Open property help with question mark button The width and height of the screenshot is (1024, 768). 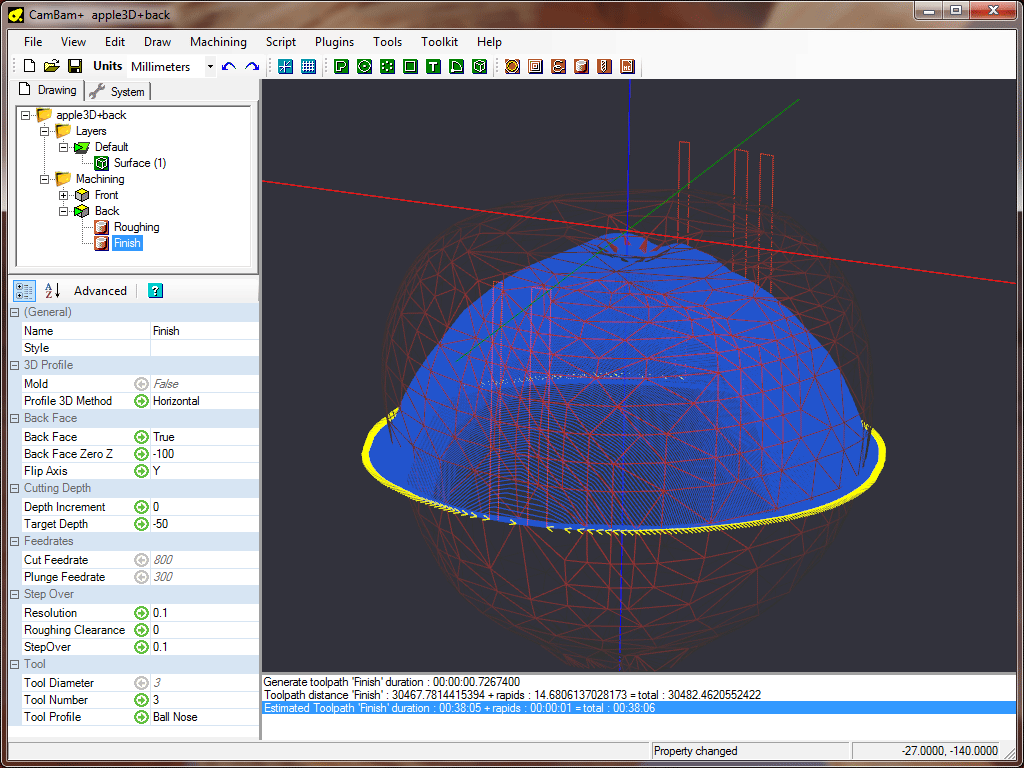click(155, 291)
